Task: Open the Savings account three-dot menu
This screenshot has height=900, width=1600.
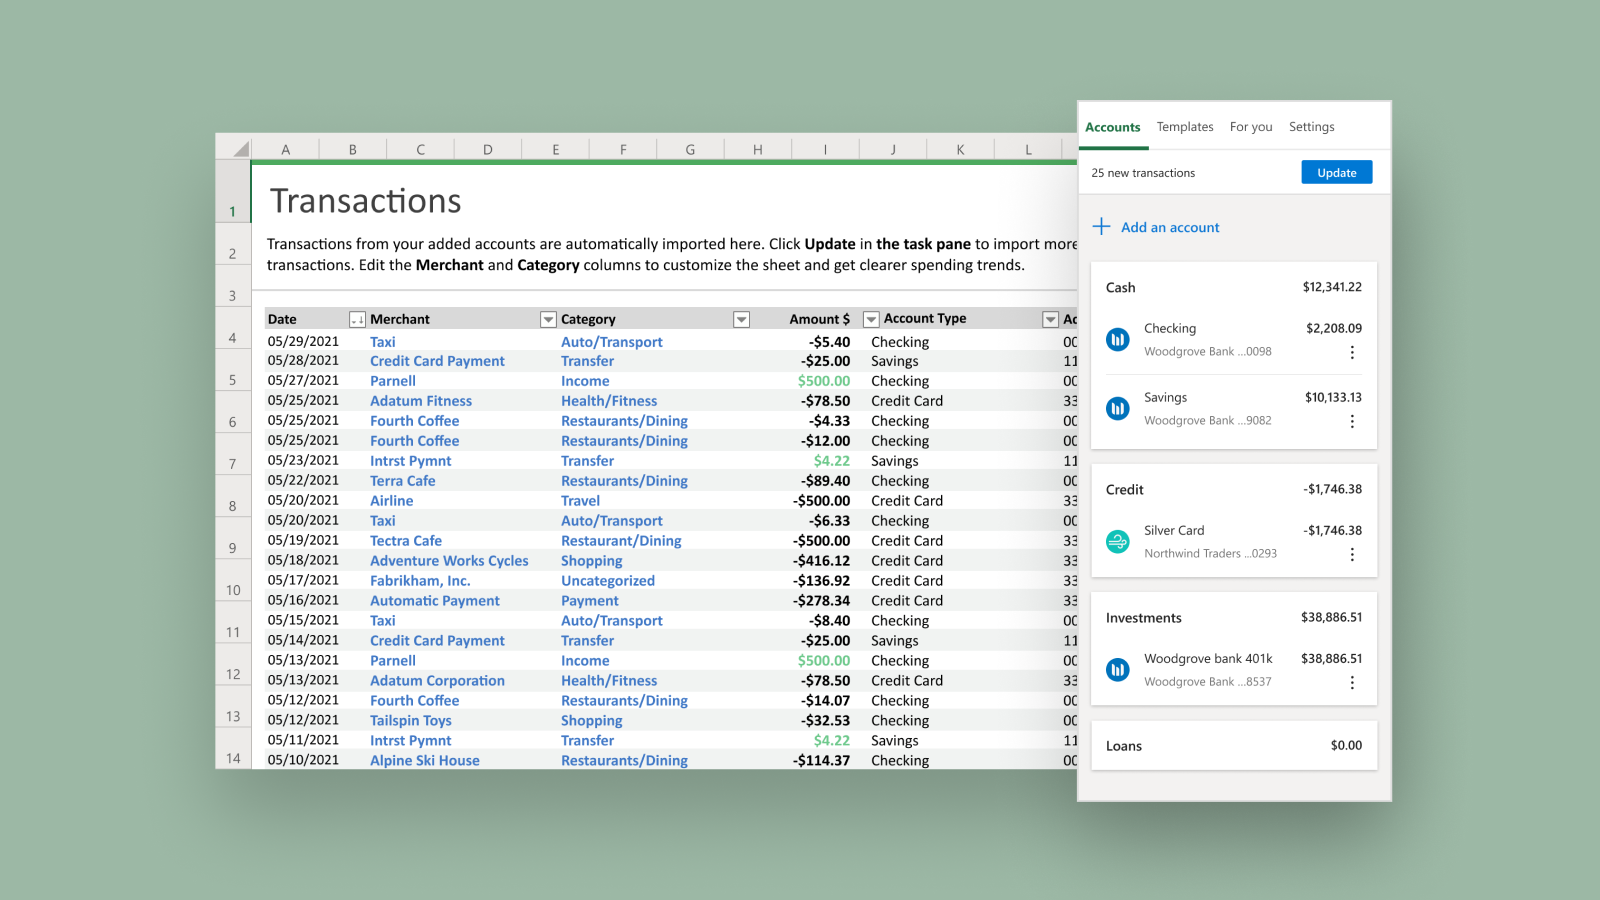Action: [x=1352, y=421]
